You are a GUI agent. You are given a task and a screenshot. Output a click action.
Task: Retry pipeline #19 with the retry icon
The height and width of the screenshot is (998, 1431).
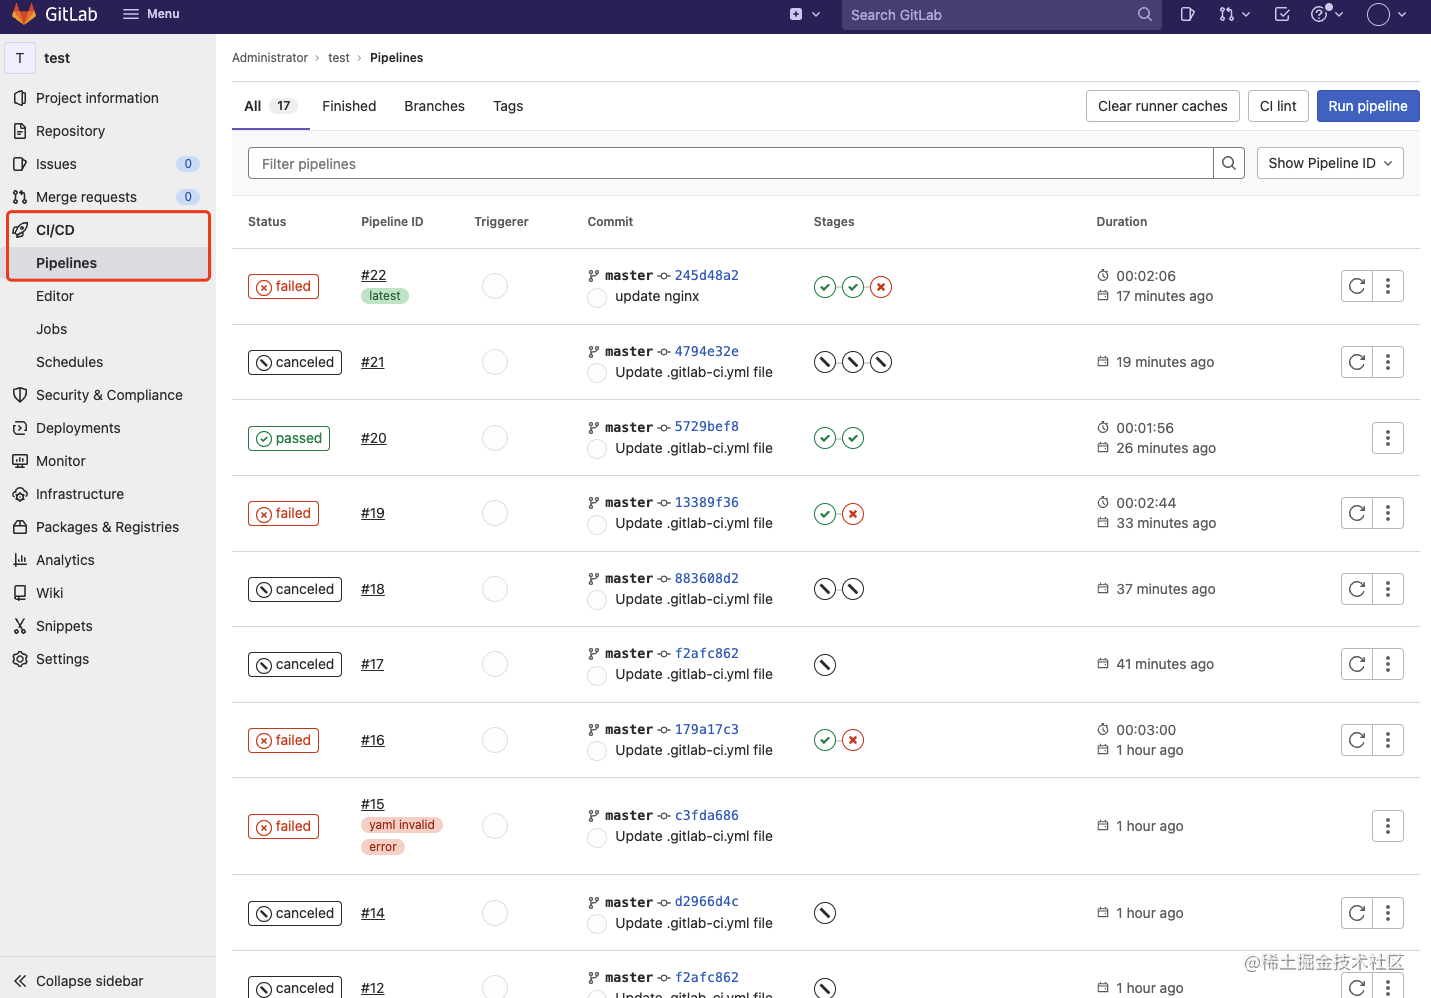(x=1357, y=513)
